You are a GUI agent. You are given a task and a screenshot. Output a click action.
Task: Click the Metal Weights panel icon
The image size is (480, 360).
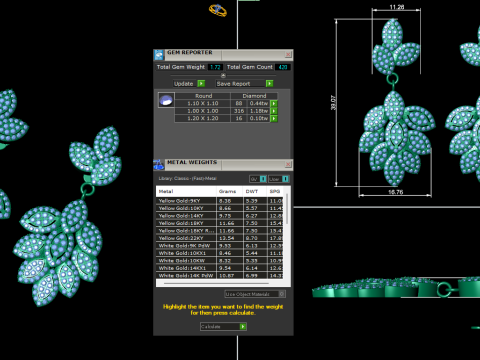tap(159, 164)
